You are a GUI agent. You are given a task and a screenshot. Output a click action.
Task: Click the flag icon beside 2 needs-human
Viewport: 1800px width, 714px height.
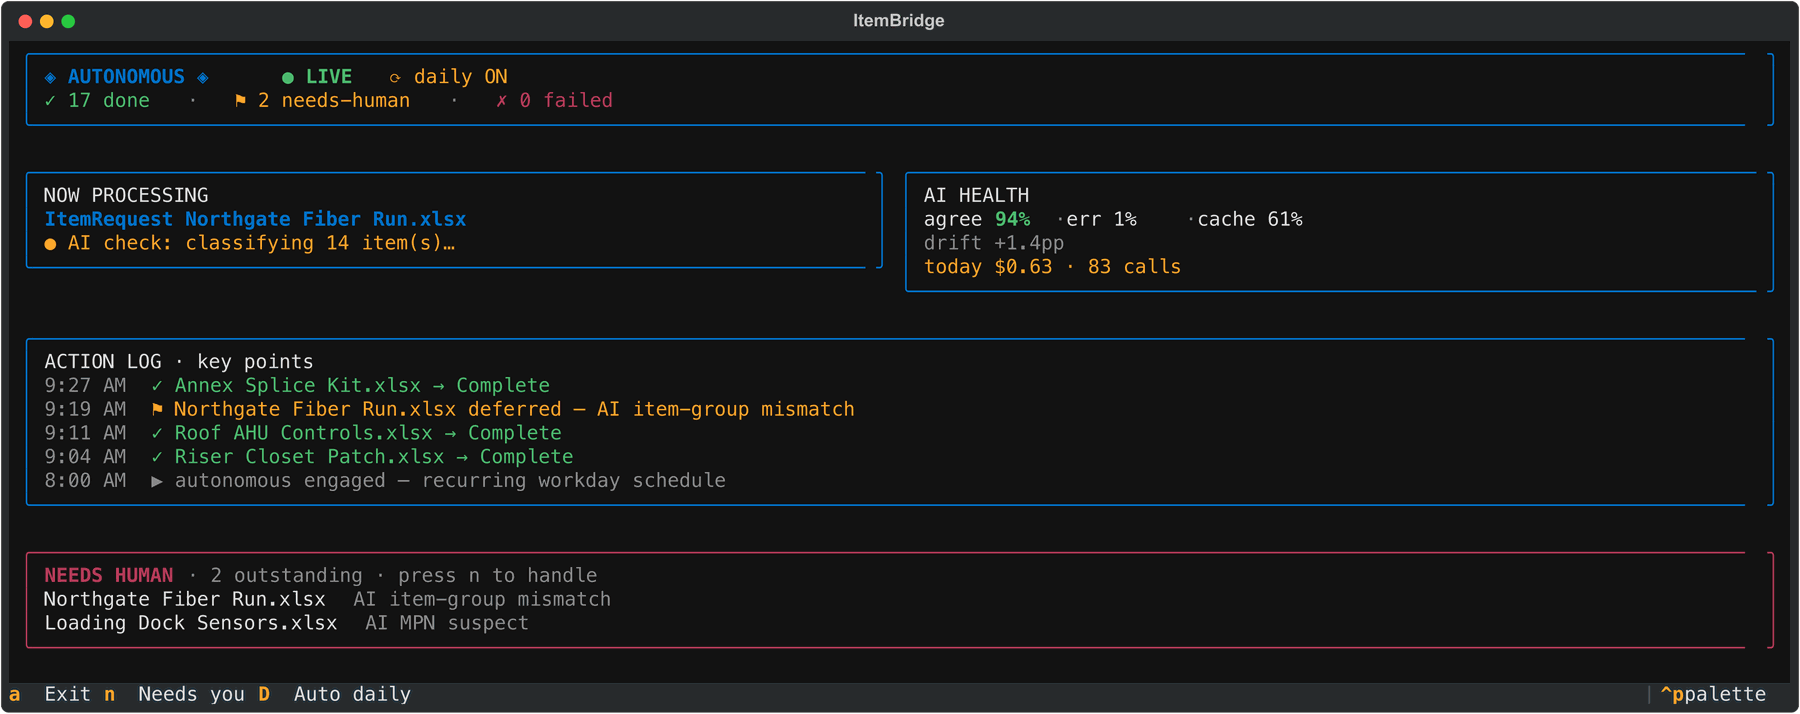(240, 101)
